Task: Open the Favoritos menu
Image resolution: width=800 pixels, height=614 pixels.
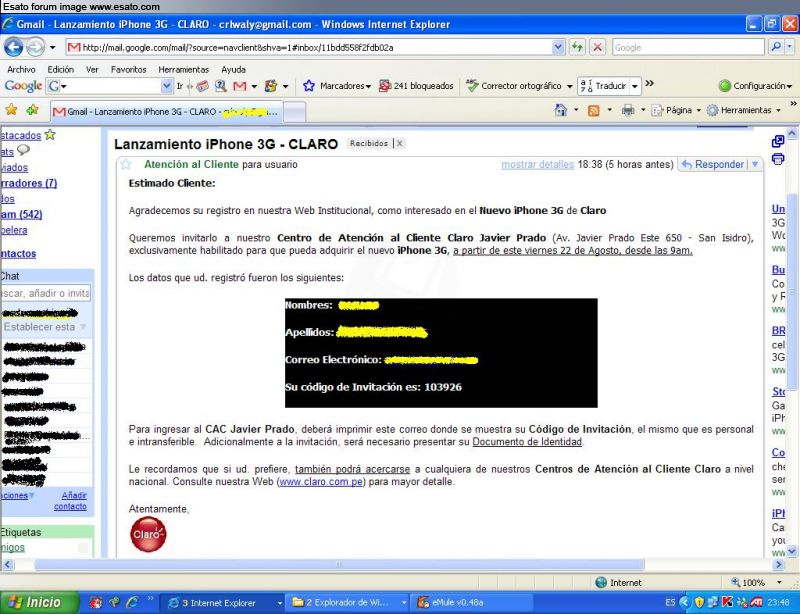Action: click(129, 69)
